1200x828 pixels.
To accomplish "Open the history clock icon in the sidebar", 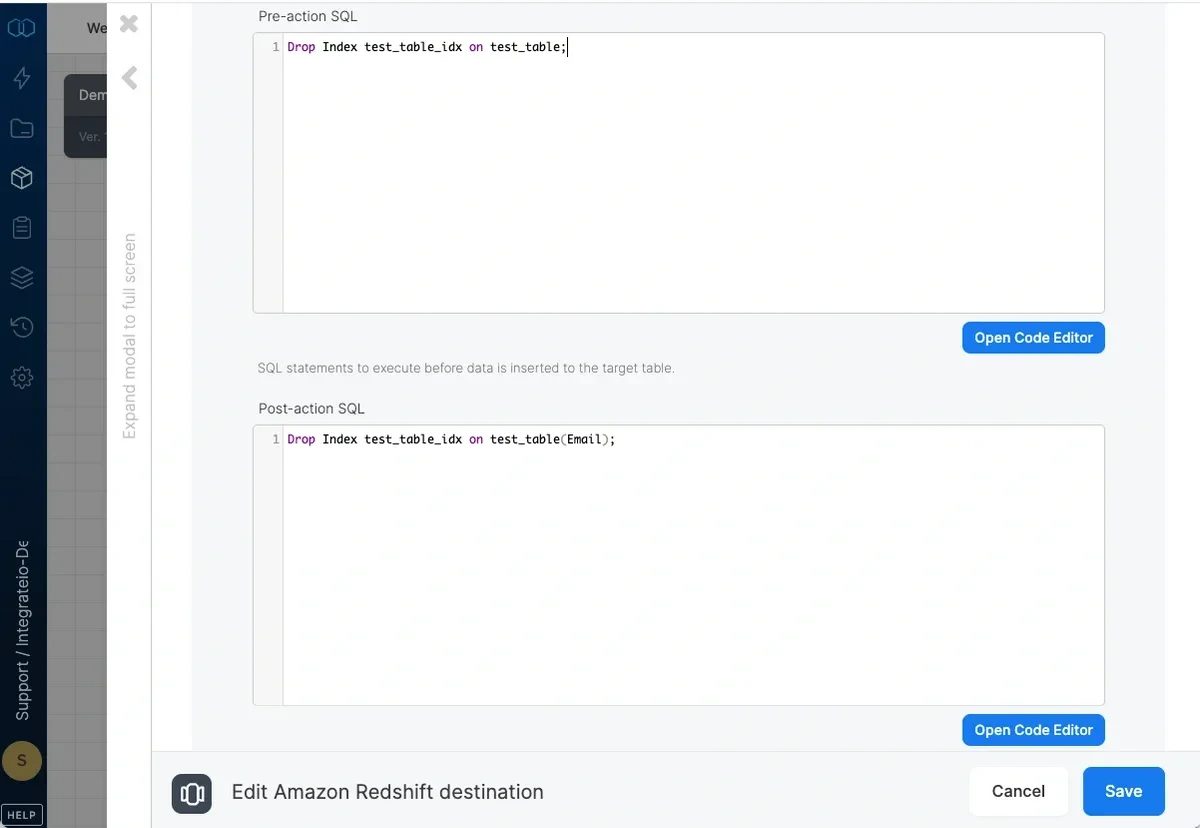I will (22, 327).
